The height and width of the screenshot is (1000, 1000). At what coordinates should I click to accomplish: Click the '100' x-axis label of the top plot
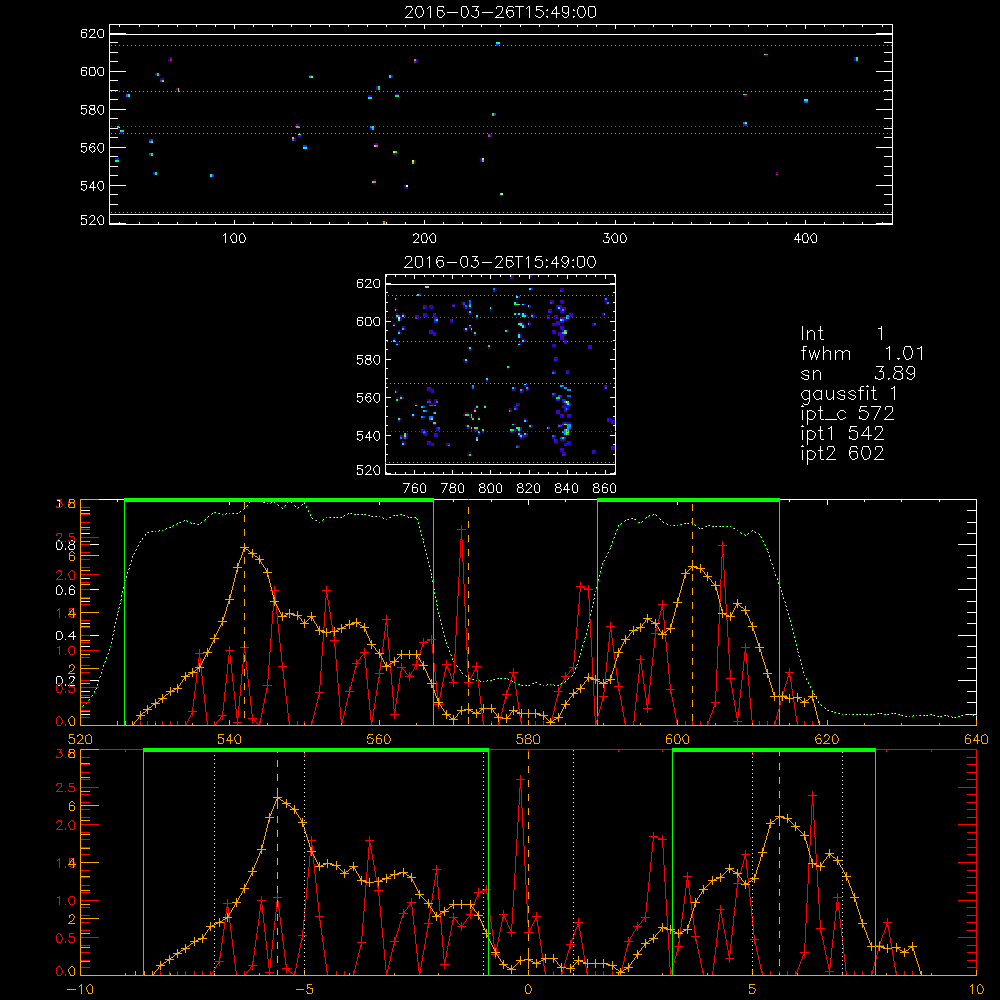[234, 239]
